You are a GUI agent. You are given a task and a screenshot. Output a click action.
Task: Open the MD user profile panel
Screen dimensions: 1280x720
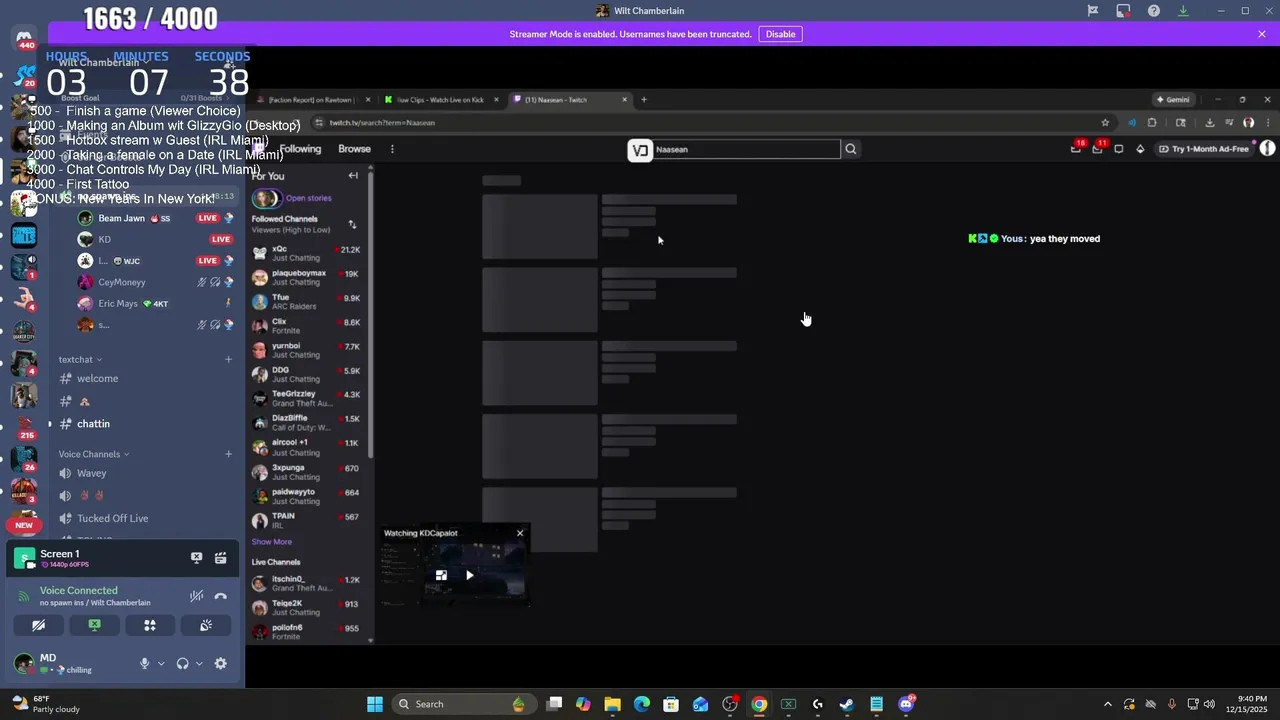[66, 663]
